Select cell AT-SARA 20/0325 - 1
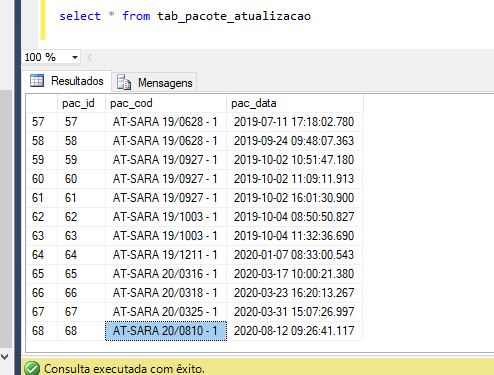This screenshot has height=375, width=494. 166,312
